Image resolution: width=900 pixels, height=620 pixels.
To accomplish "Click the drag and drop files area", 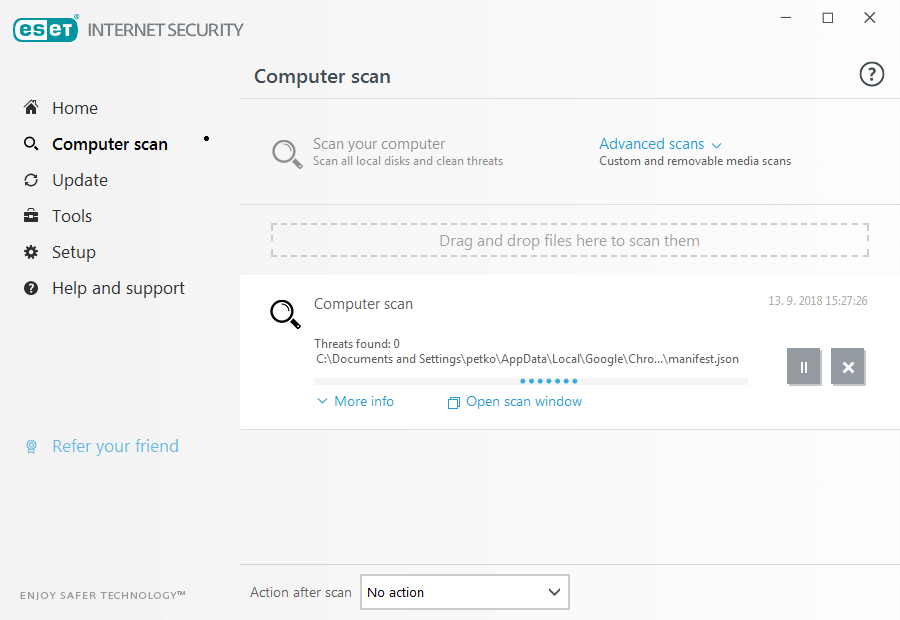I will click(x=569, y=240).
